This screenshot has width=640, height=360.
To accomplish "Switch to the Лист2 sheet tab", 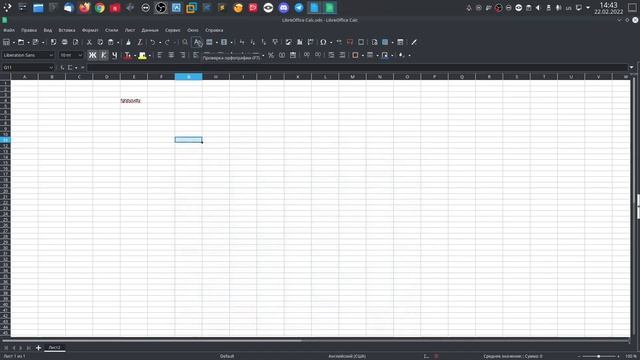I will [54, 348].
